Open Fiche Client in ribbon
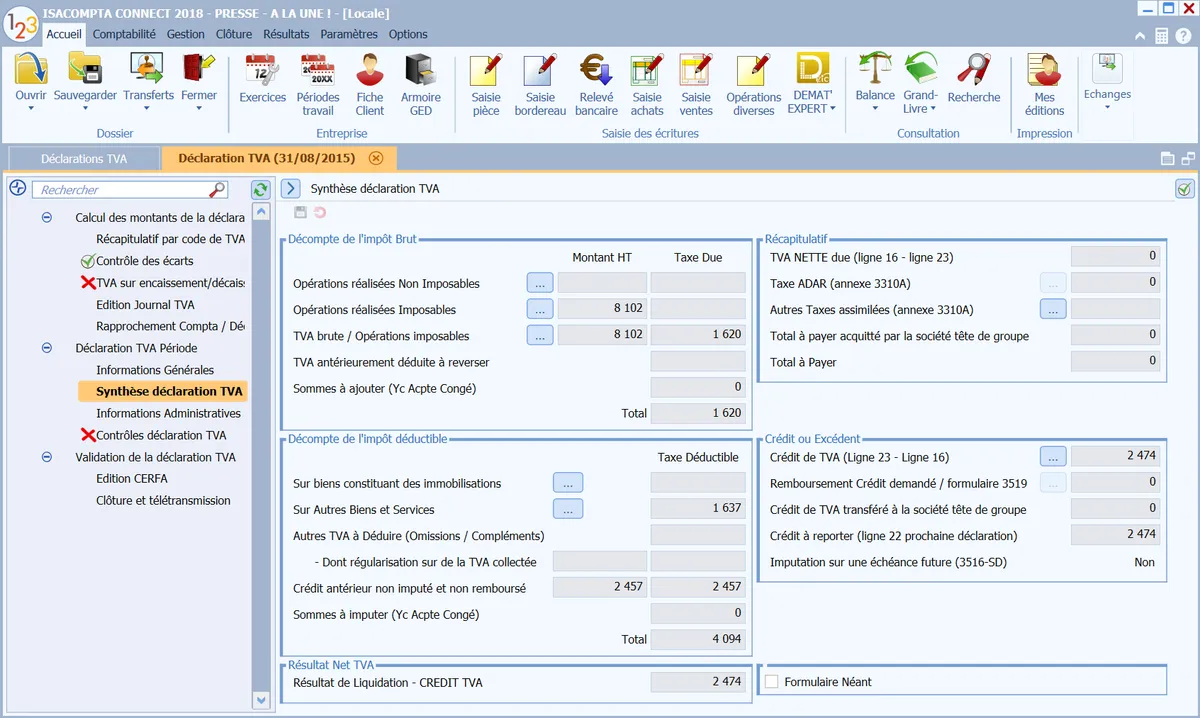The image size is (1200, 718). tap(370, 72)
